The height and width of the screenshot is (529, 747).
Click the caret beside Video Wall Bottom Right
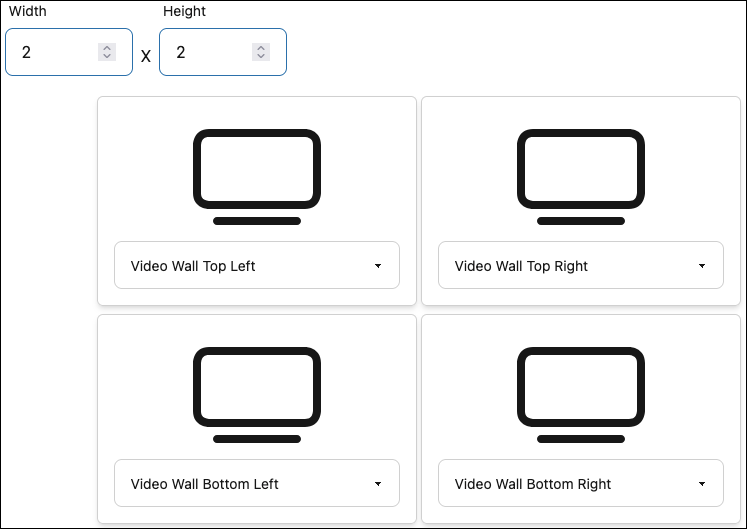pos(702,484)
